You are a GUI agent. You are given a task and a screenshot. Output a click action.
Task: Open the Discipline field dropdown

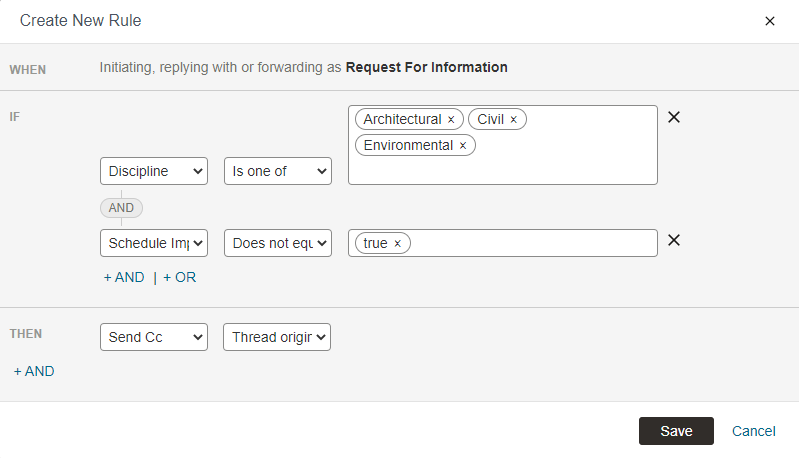154,171
